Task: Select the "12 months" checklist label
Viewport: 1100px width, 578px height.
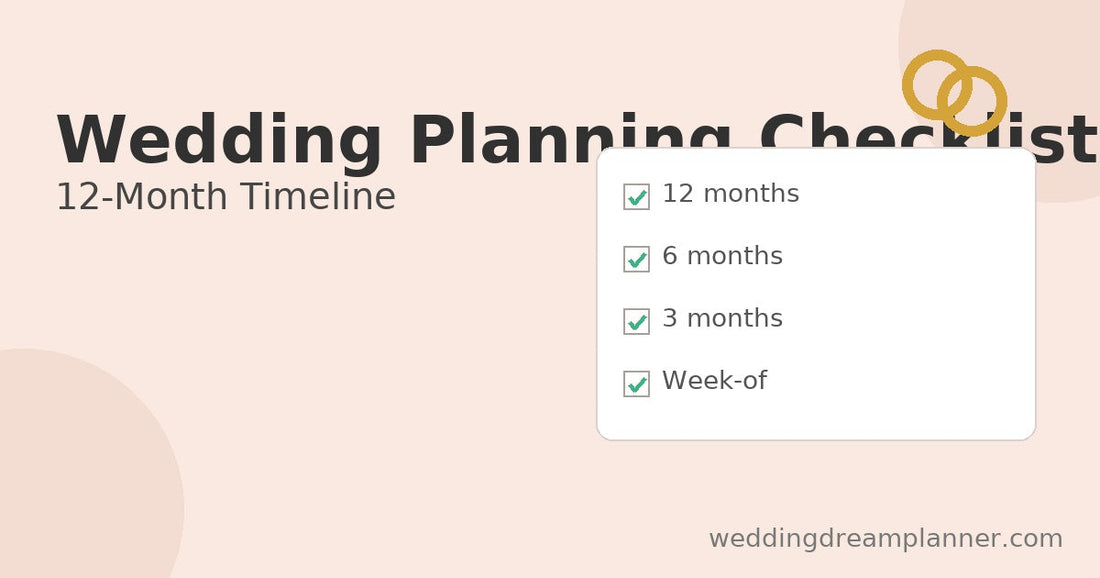Action: (730, 194)
